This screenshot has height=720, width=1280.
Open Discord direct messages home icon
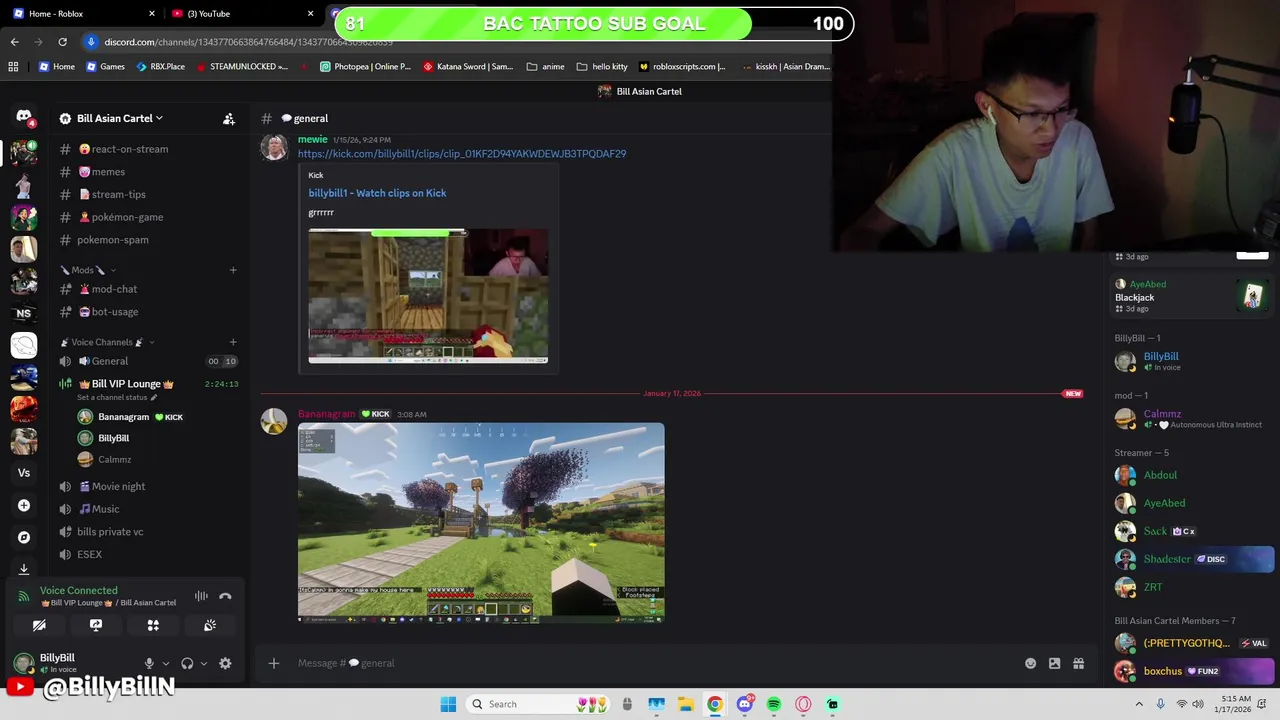coord(24,117)
